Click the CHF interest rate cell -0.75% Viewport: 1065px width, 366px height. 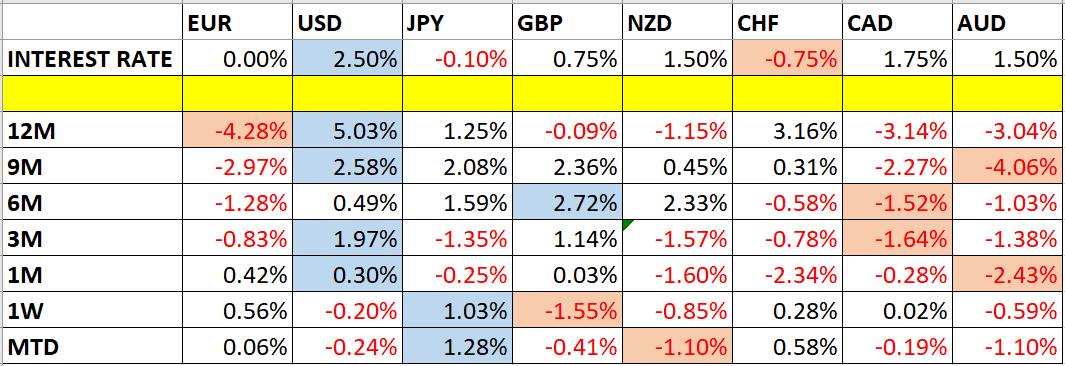pos(788,58)
